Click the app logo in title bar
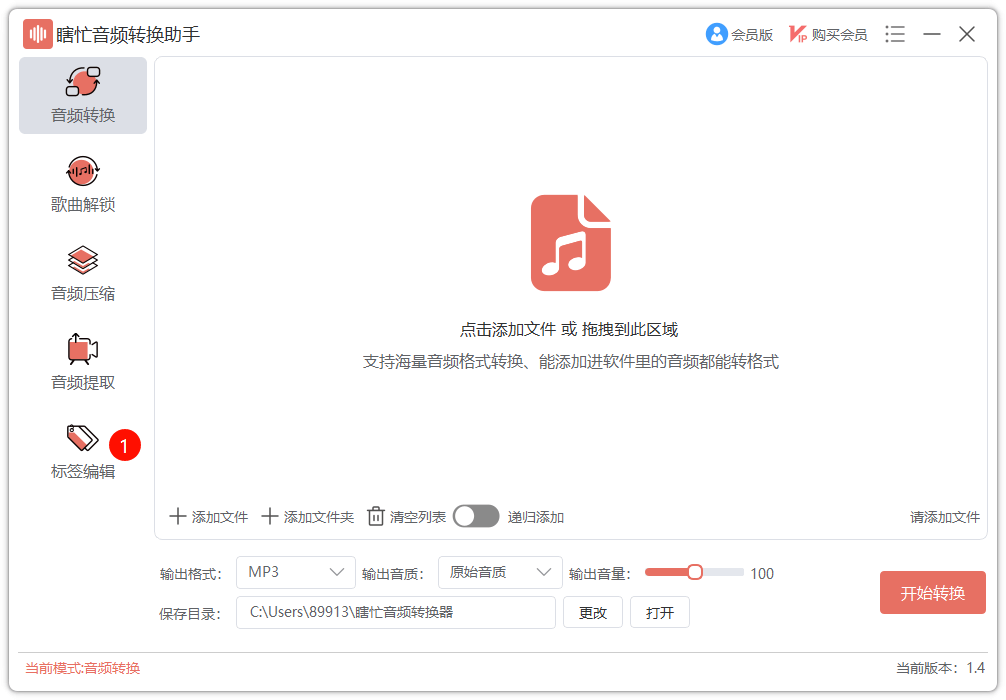The height and width of the screenshot is (700, 1006). coord(38,34)
